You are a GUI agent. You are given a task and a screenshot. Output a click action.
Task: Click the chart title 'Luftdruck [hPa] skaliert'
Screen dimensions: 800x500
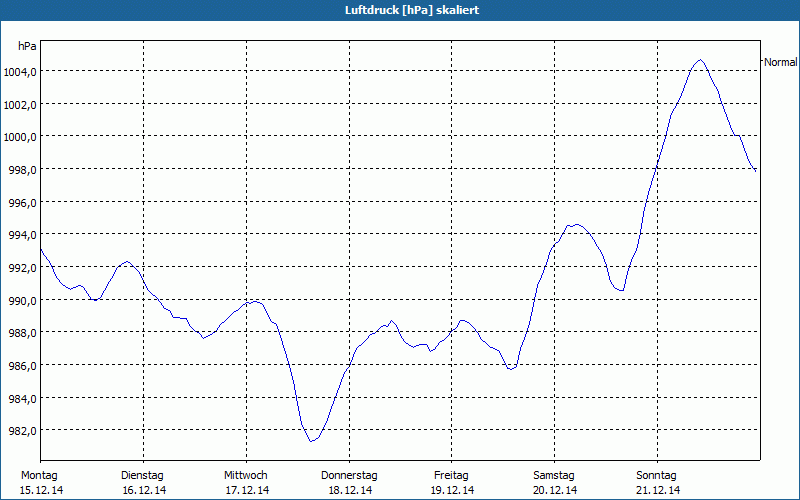[x=412, y=10]
